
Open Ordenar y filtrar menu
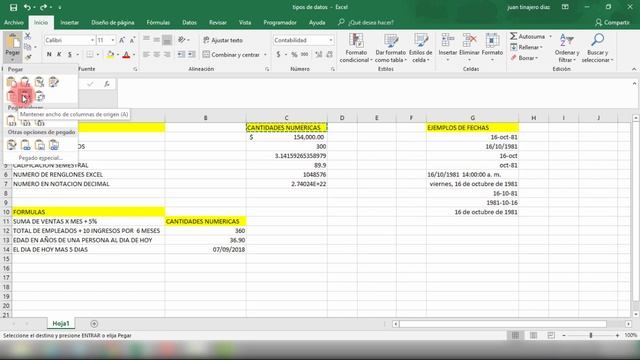567,48
